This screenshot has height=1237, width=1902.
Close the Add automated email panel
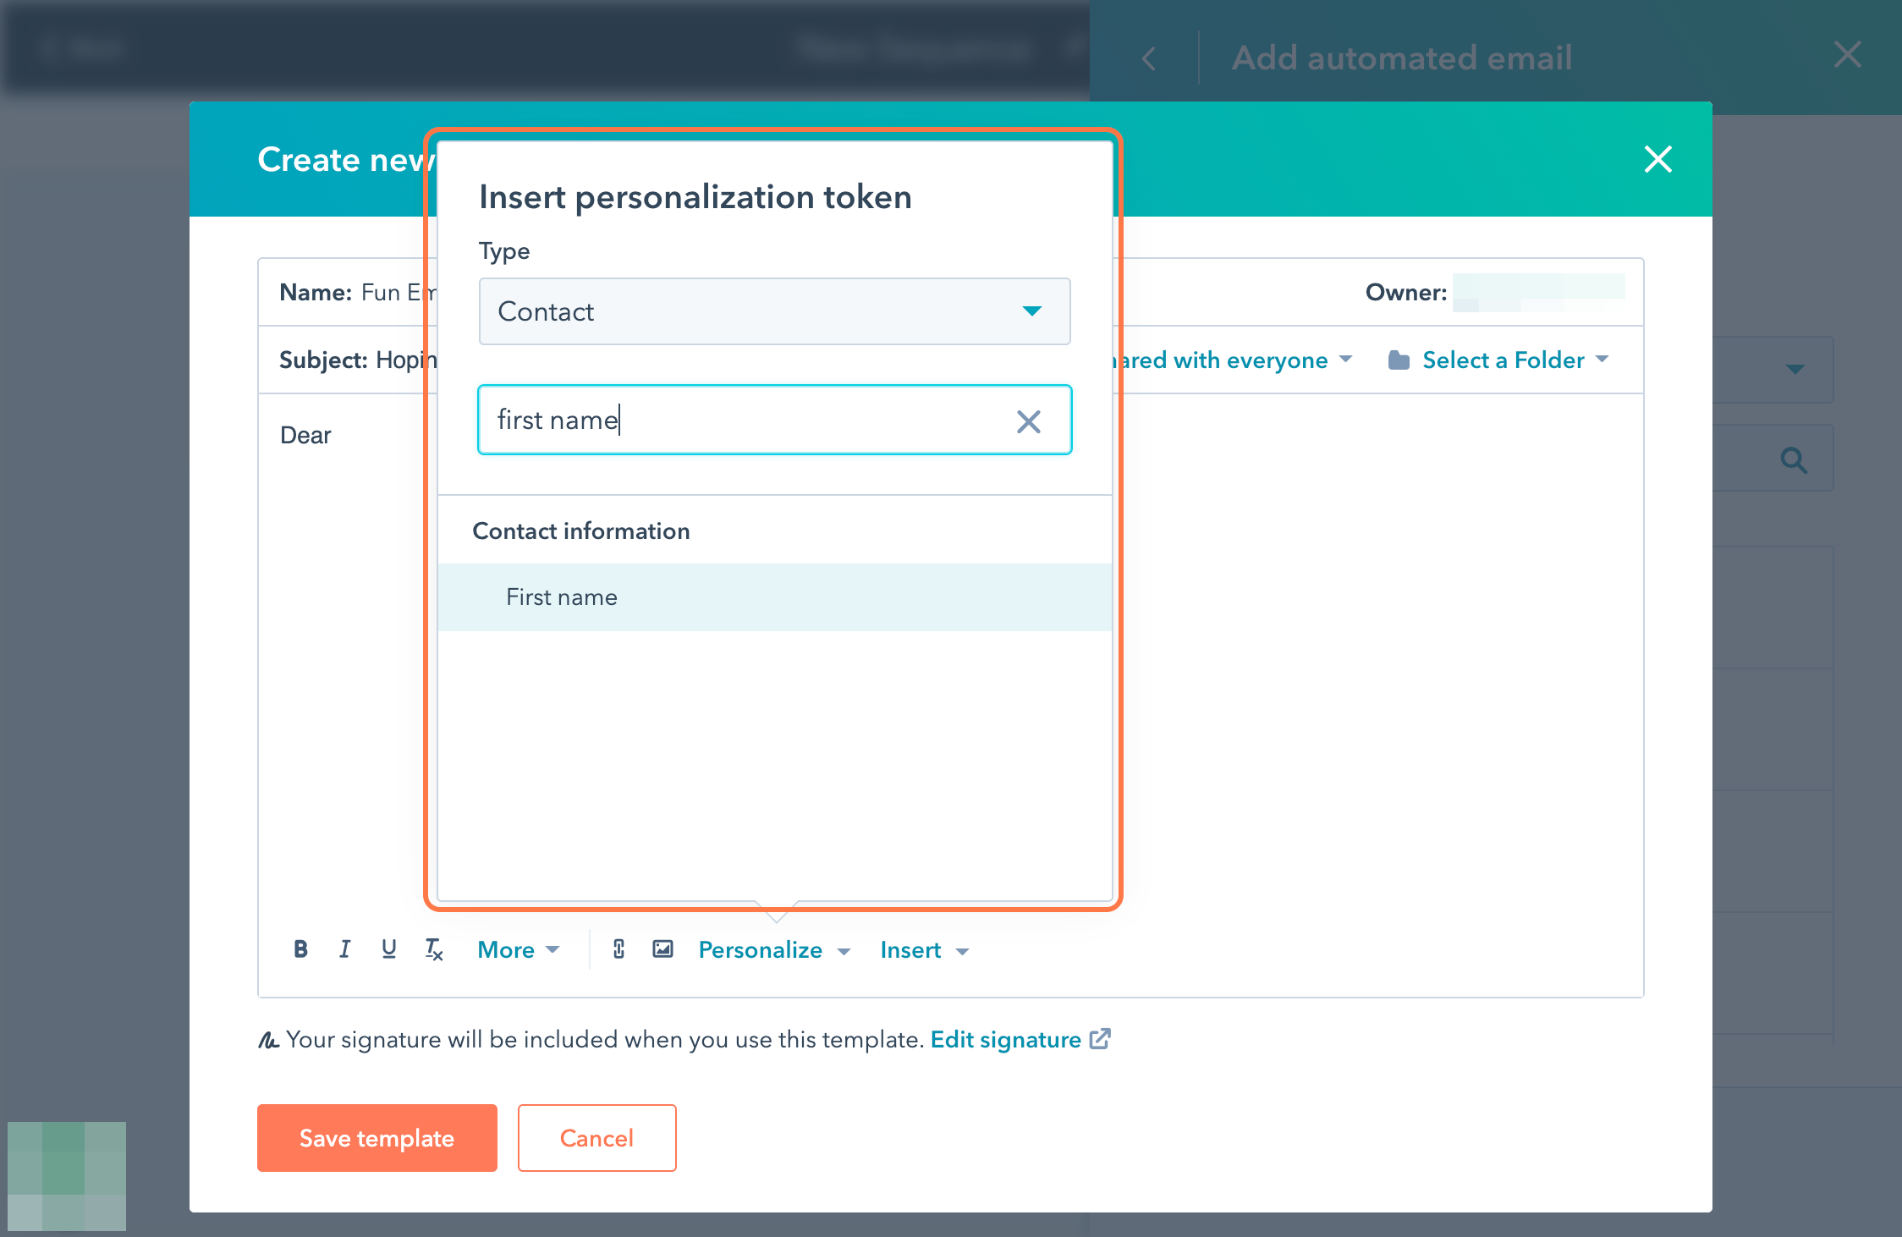pos(1847,55)
